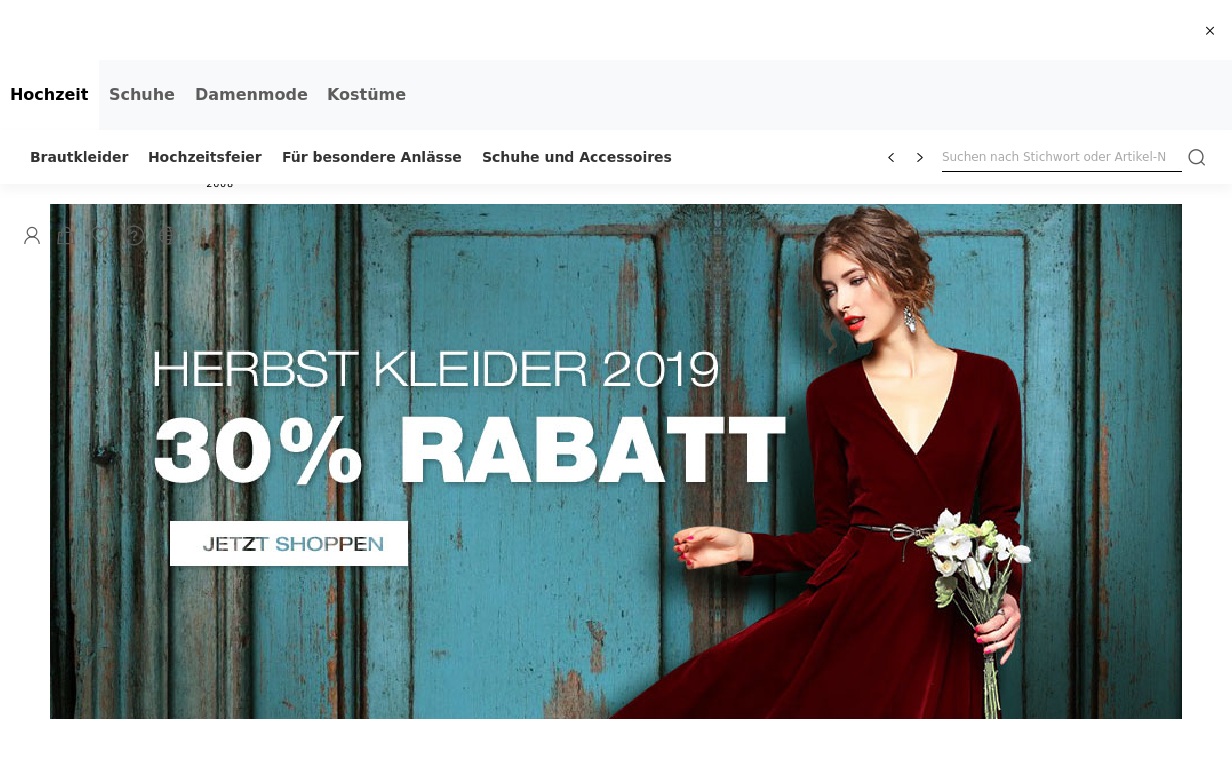Click the Jetzt Shoppen button
Screen dimensions: 1232x768
point(289,543)
